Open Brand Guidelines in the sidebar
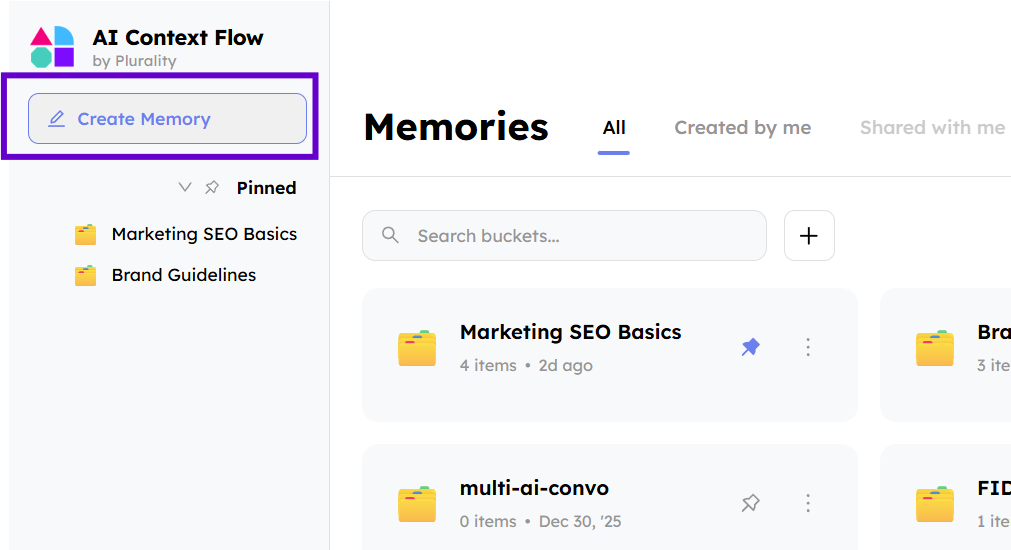 pyautogui.click(x=183, y=275)
